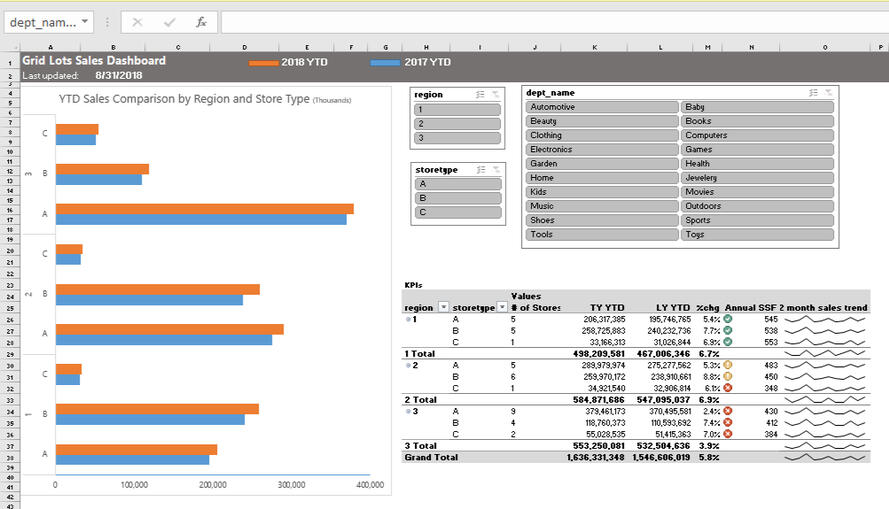Click the Enter checkmark in formula bar

click(169, 22)
